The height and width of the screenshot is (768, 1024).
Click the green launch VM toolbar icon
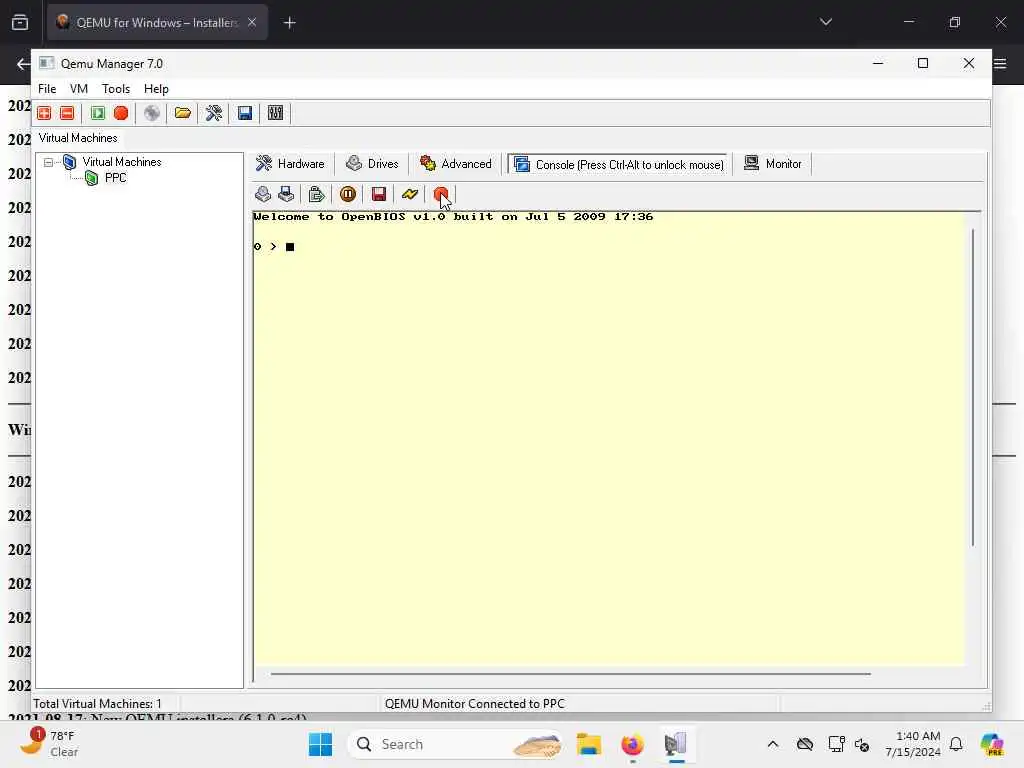tap(98, 113)
